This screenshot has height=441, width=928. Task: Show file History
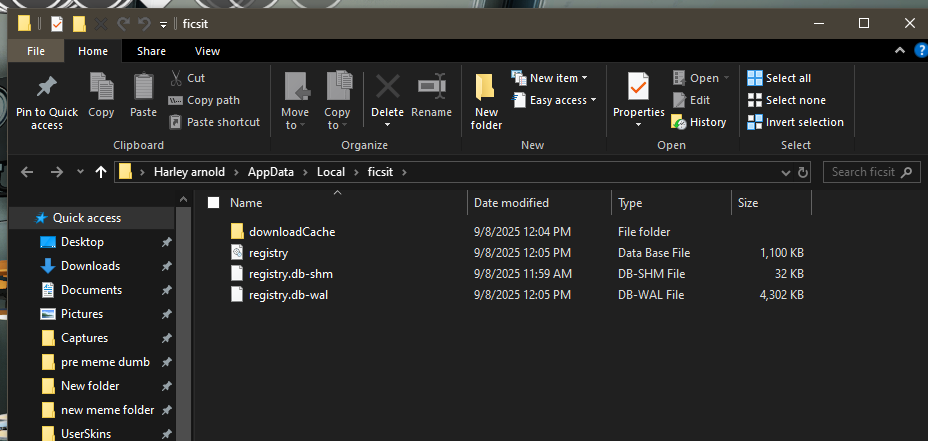[699, 122]
